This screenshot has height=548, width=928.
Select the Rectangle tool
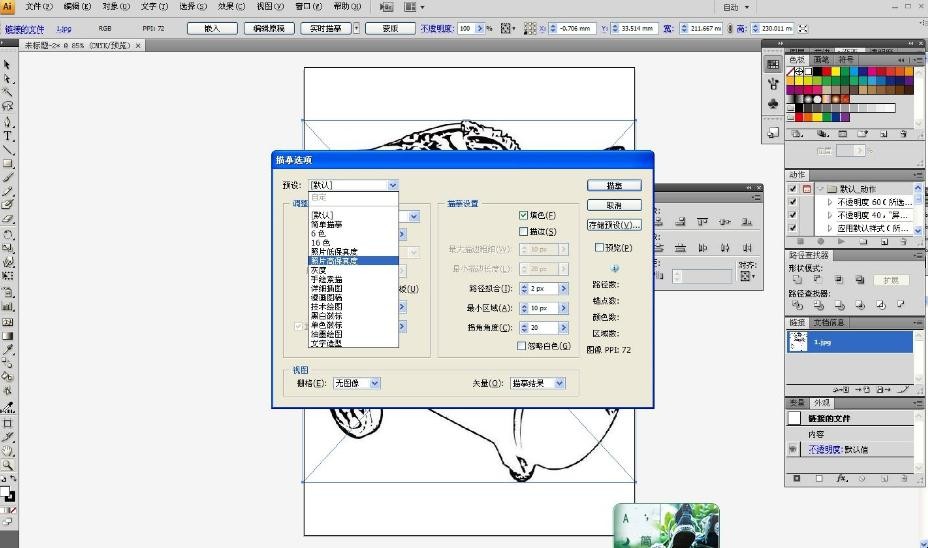(x=8, y=163)
